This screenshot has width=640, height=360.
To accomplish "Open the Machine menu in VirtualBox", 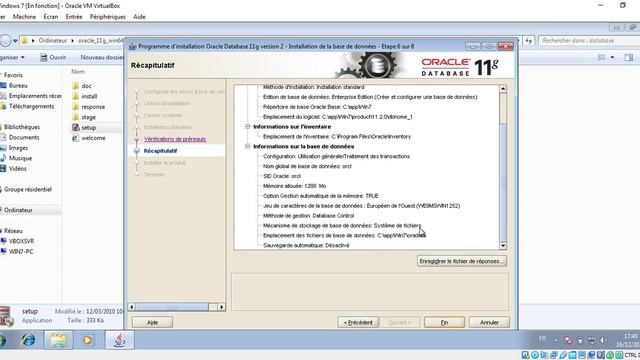I will point(24,17).
